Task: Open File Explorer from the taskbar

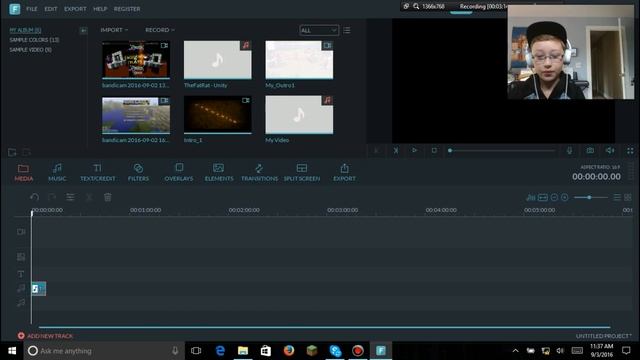Action: click(243, 351)
